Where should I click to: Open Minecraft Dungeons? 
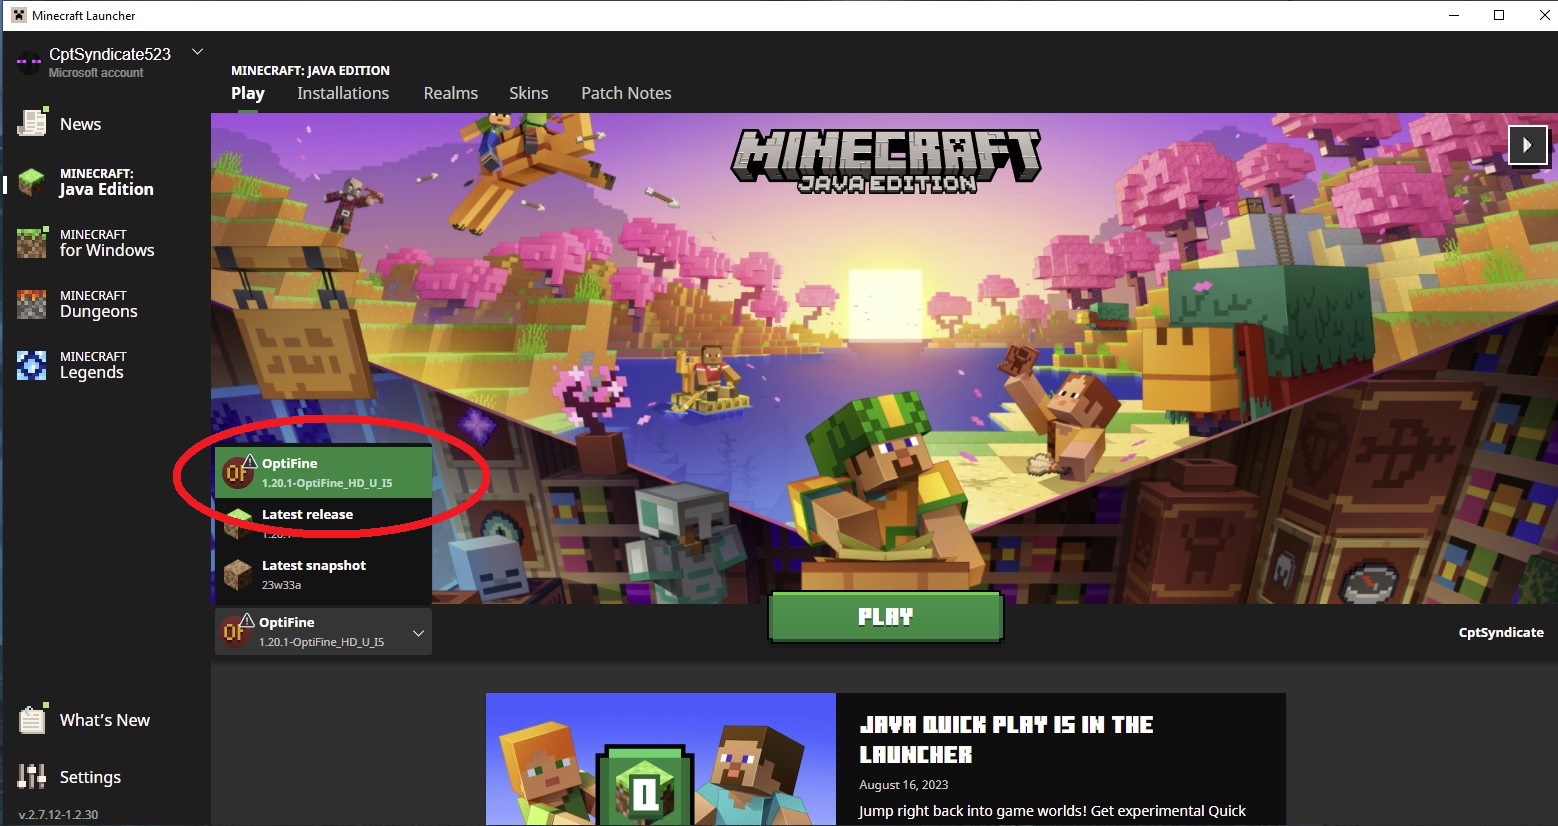click(98, 303)
